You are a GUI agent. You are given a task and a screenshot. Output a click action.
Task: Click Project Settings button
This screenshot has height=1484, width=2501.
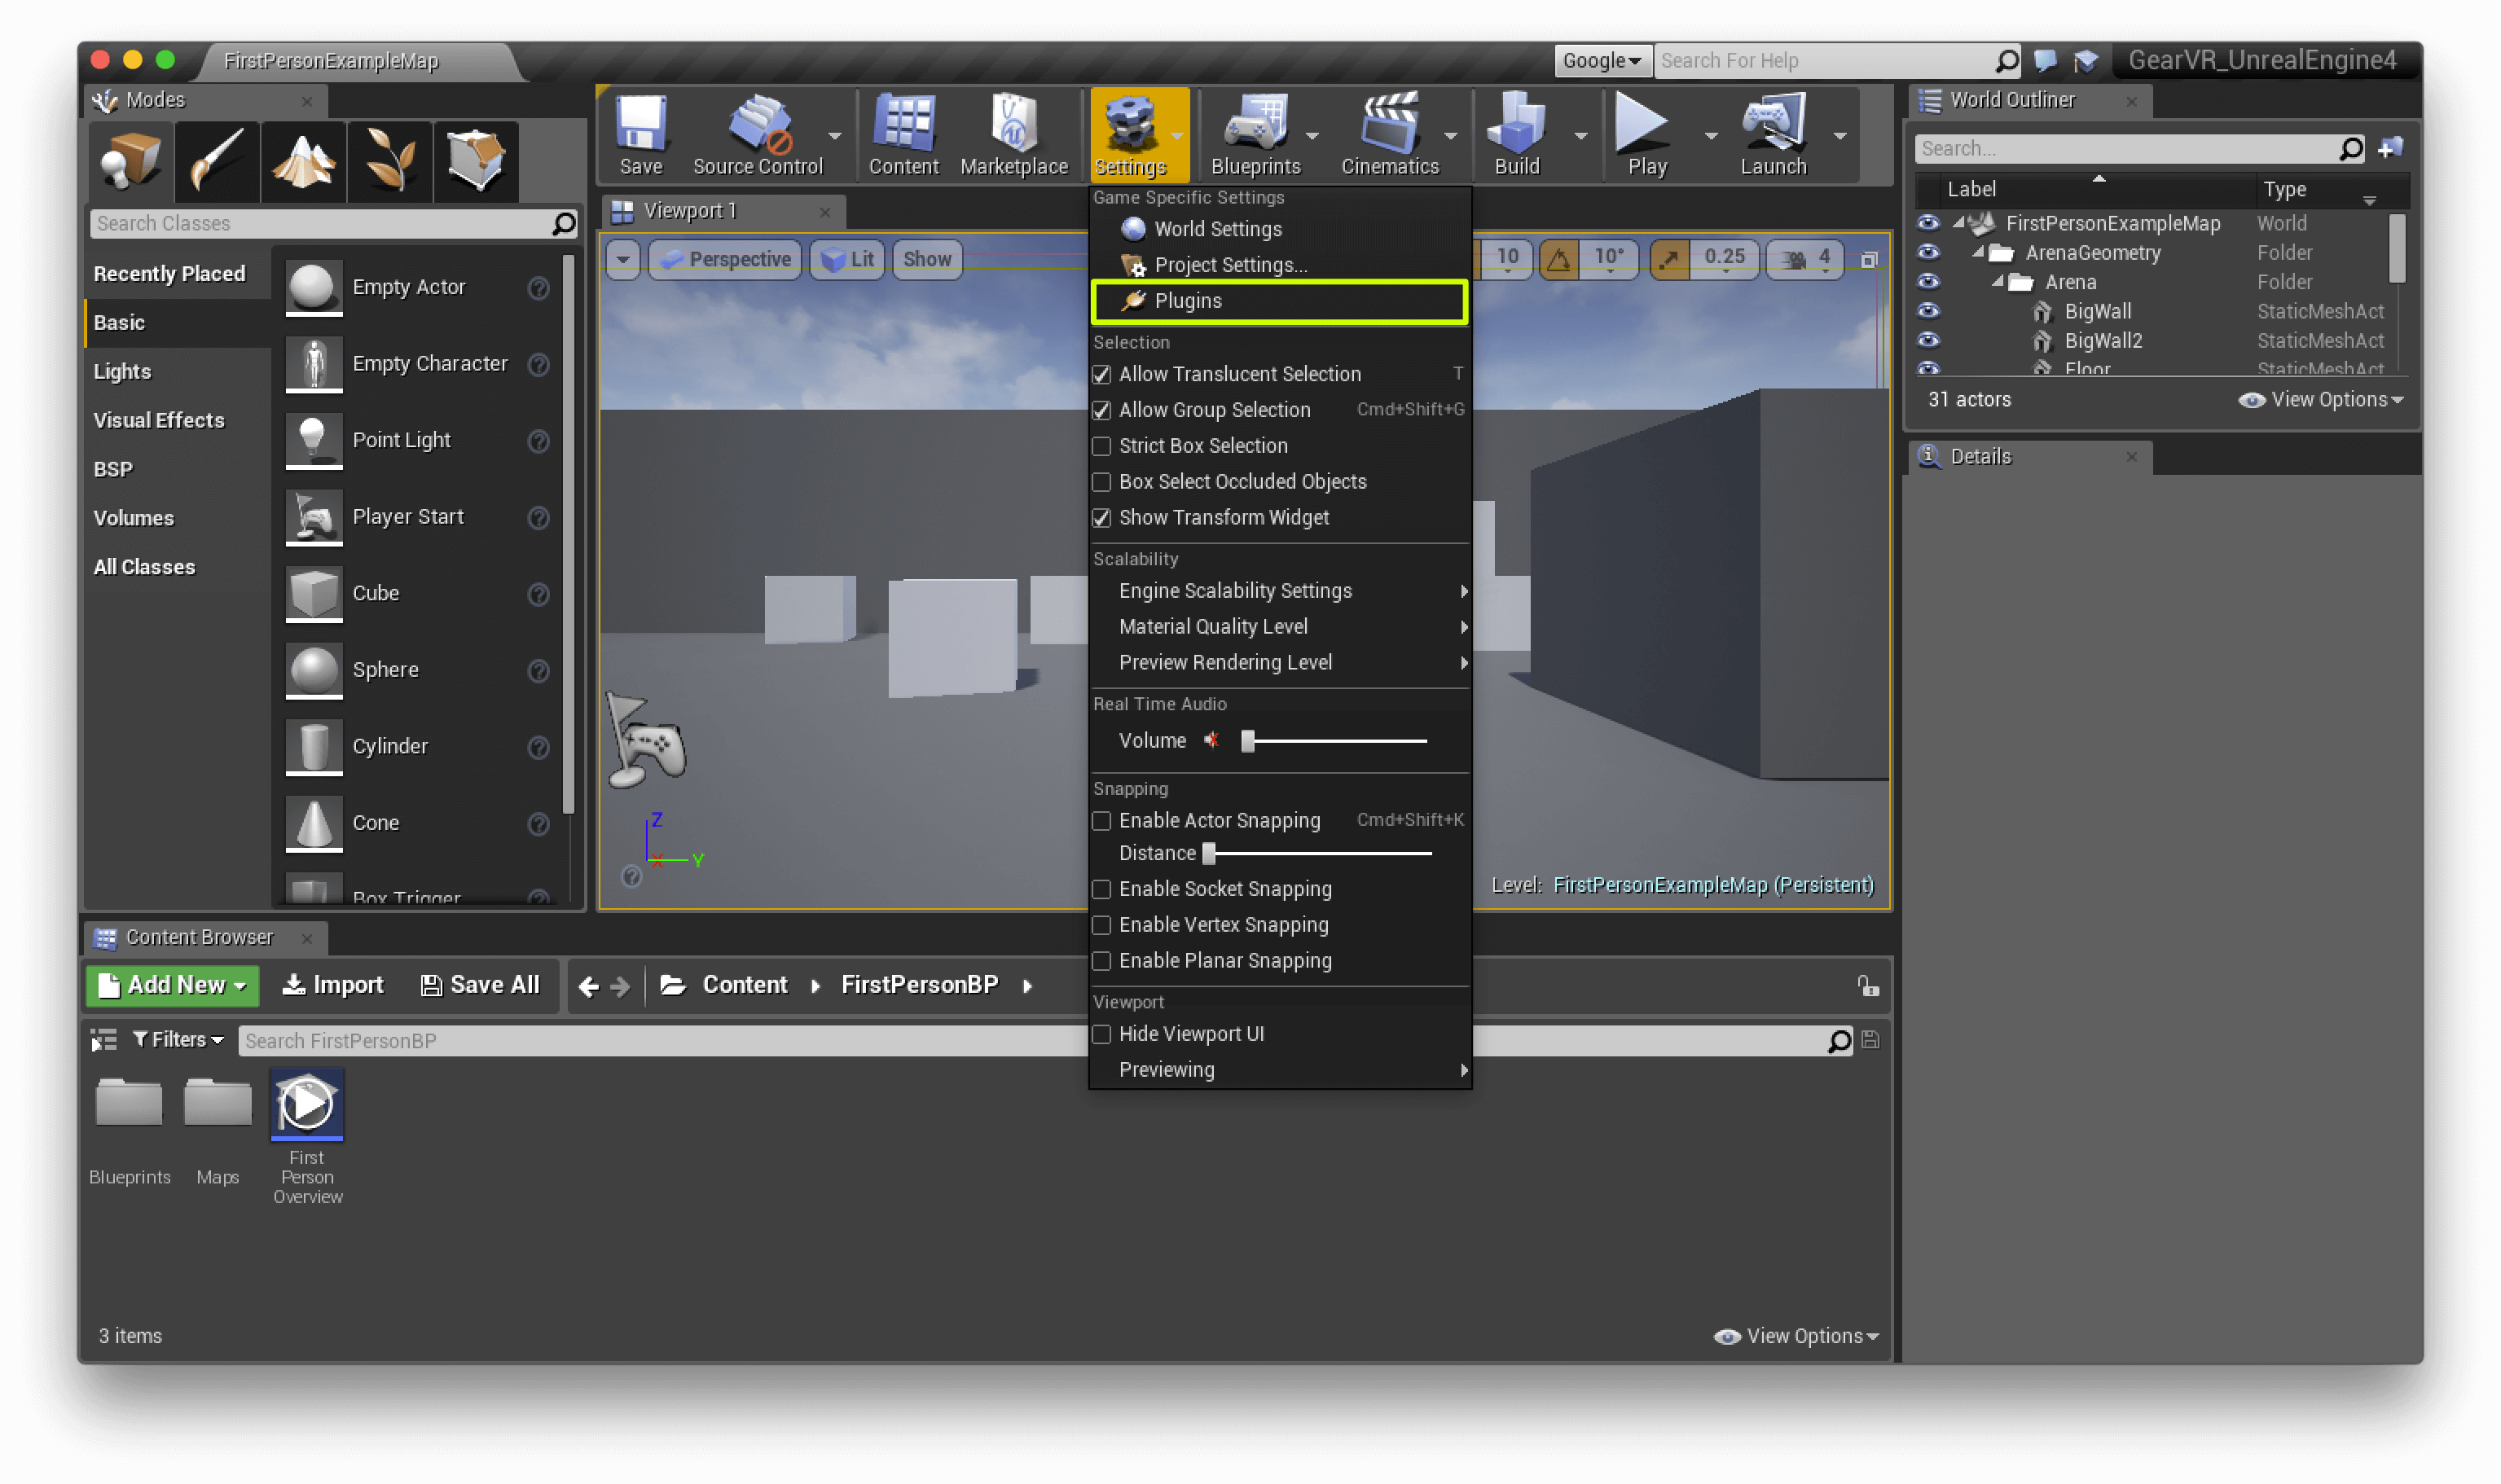coord(1229,265)
